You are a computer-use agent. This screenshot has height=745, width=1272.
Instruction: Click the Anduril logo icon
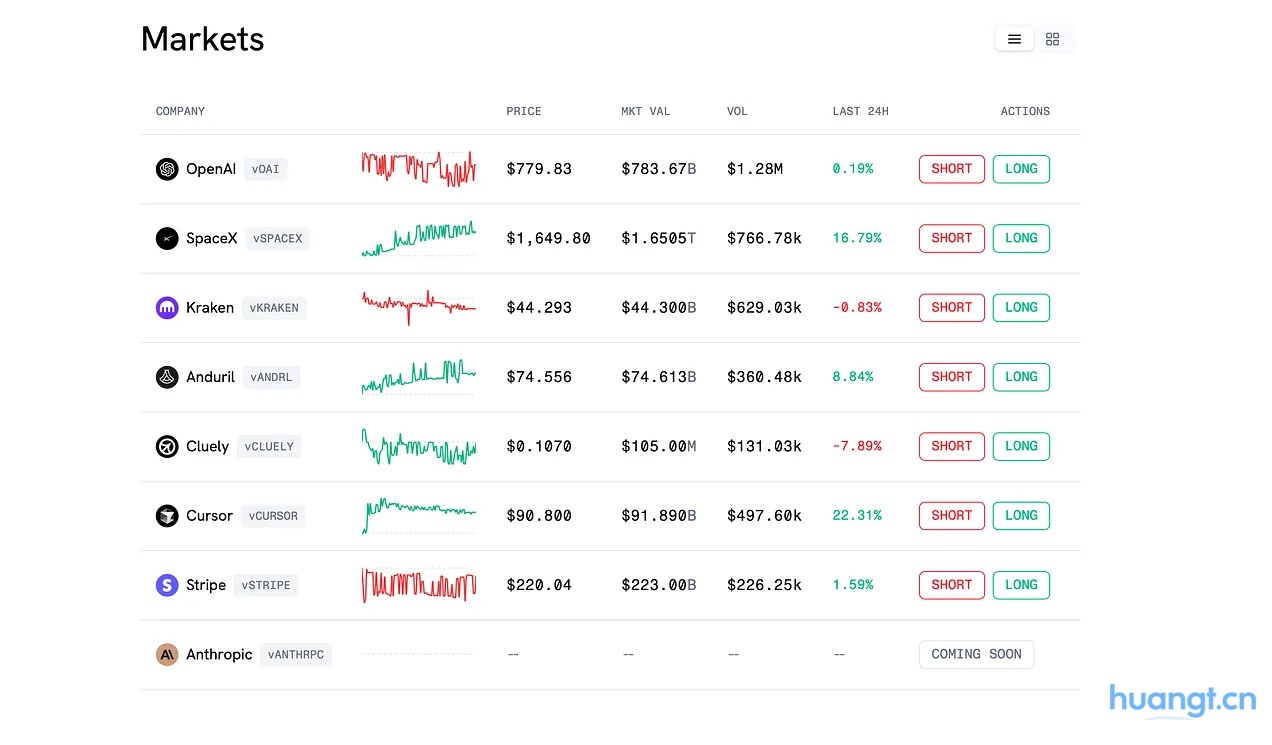coord(167,377)
